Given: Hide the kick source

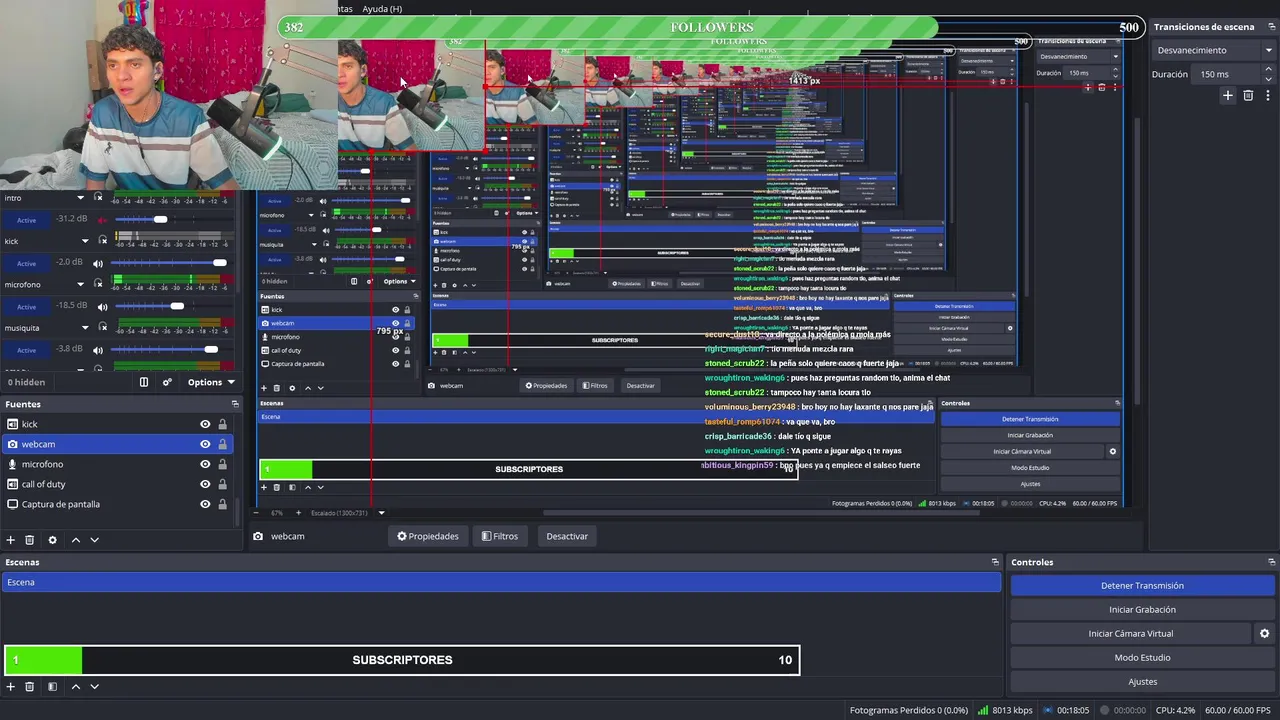Looking at the screenshot, I should [x=205, y=424].
